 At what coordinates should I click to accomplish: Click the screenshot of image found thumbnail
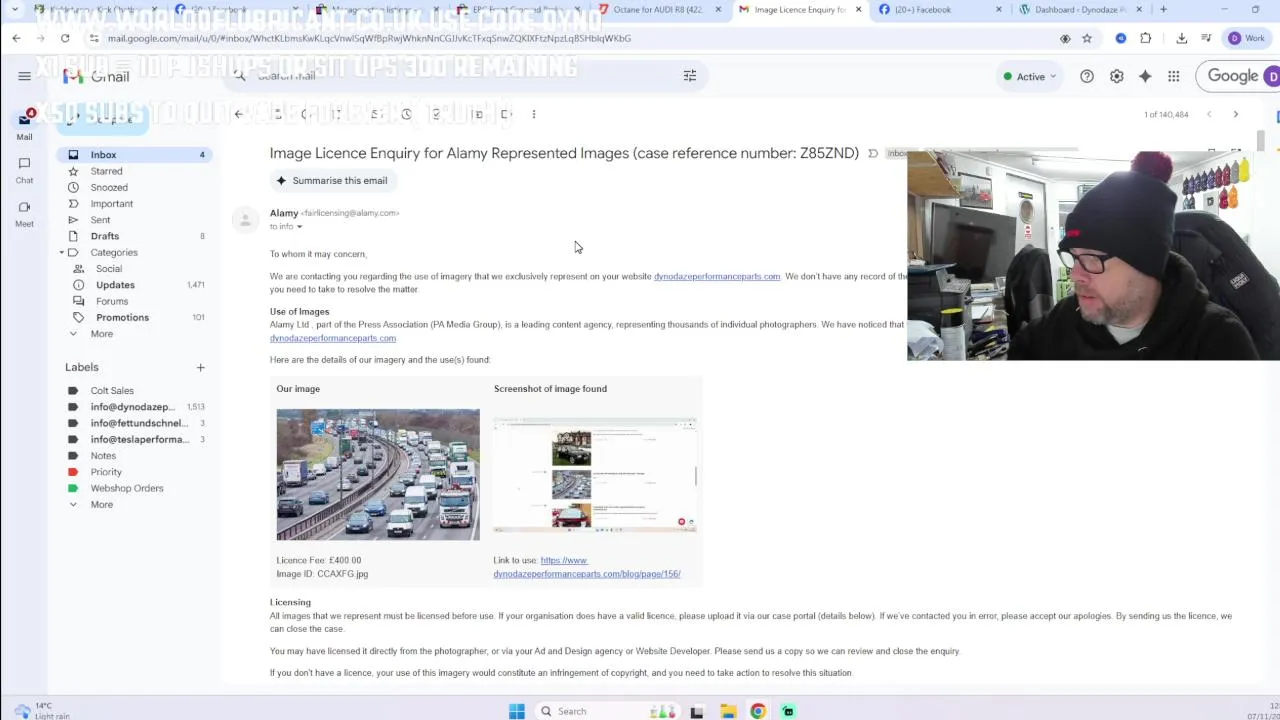pyautogui.click(x=595, y=476)
